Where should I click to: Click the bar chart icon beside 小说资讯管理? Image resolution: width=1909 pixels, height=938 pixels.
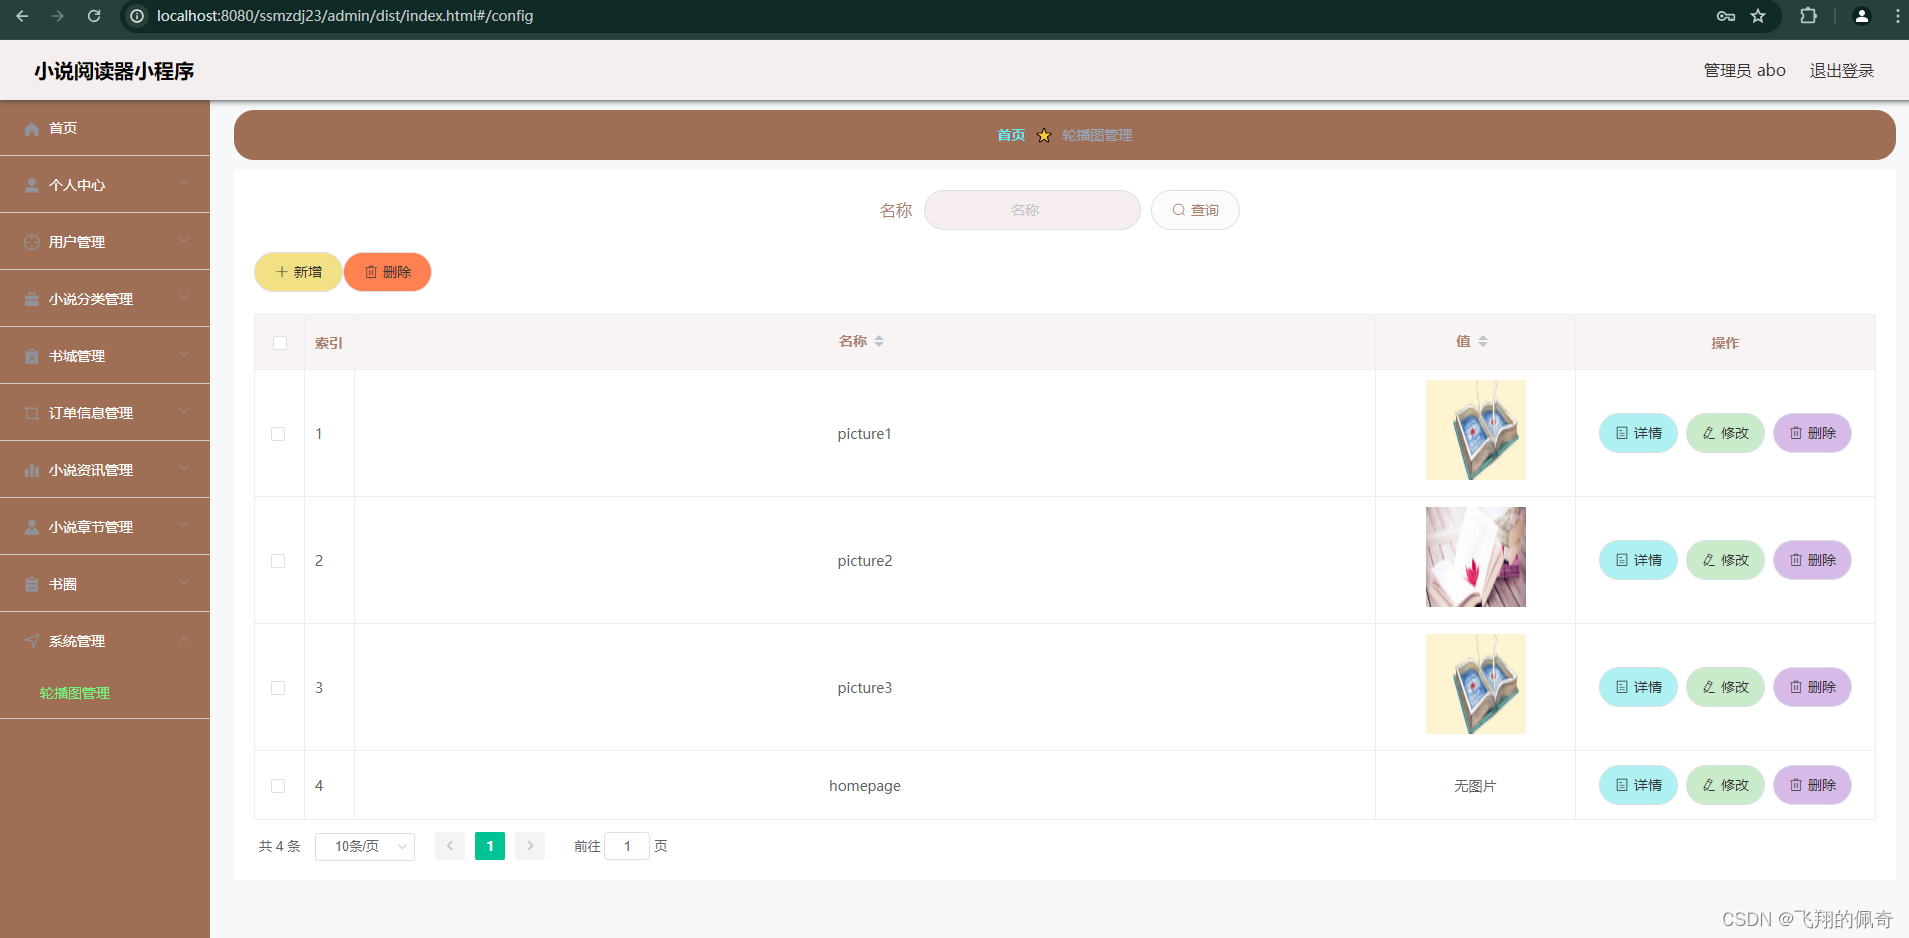[32, 471]
